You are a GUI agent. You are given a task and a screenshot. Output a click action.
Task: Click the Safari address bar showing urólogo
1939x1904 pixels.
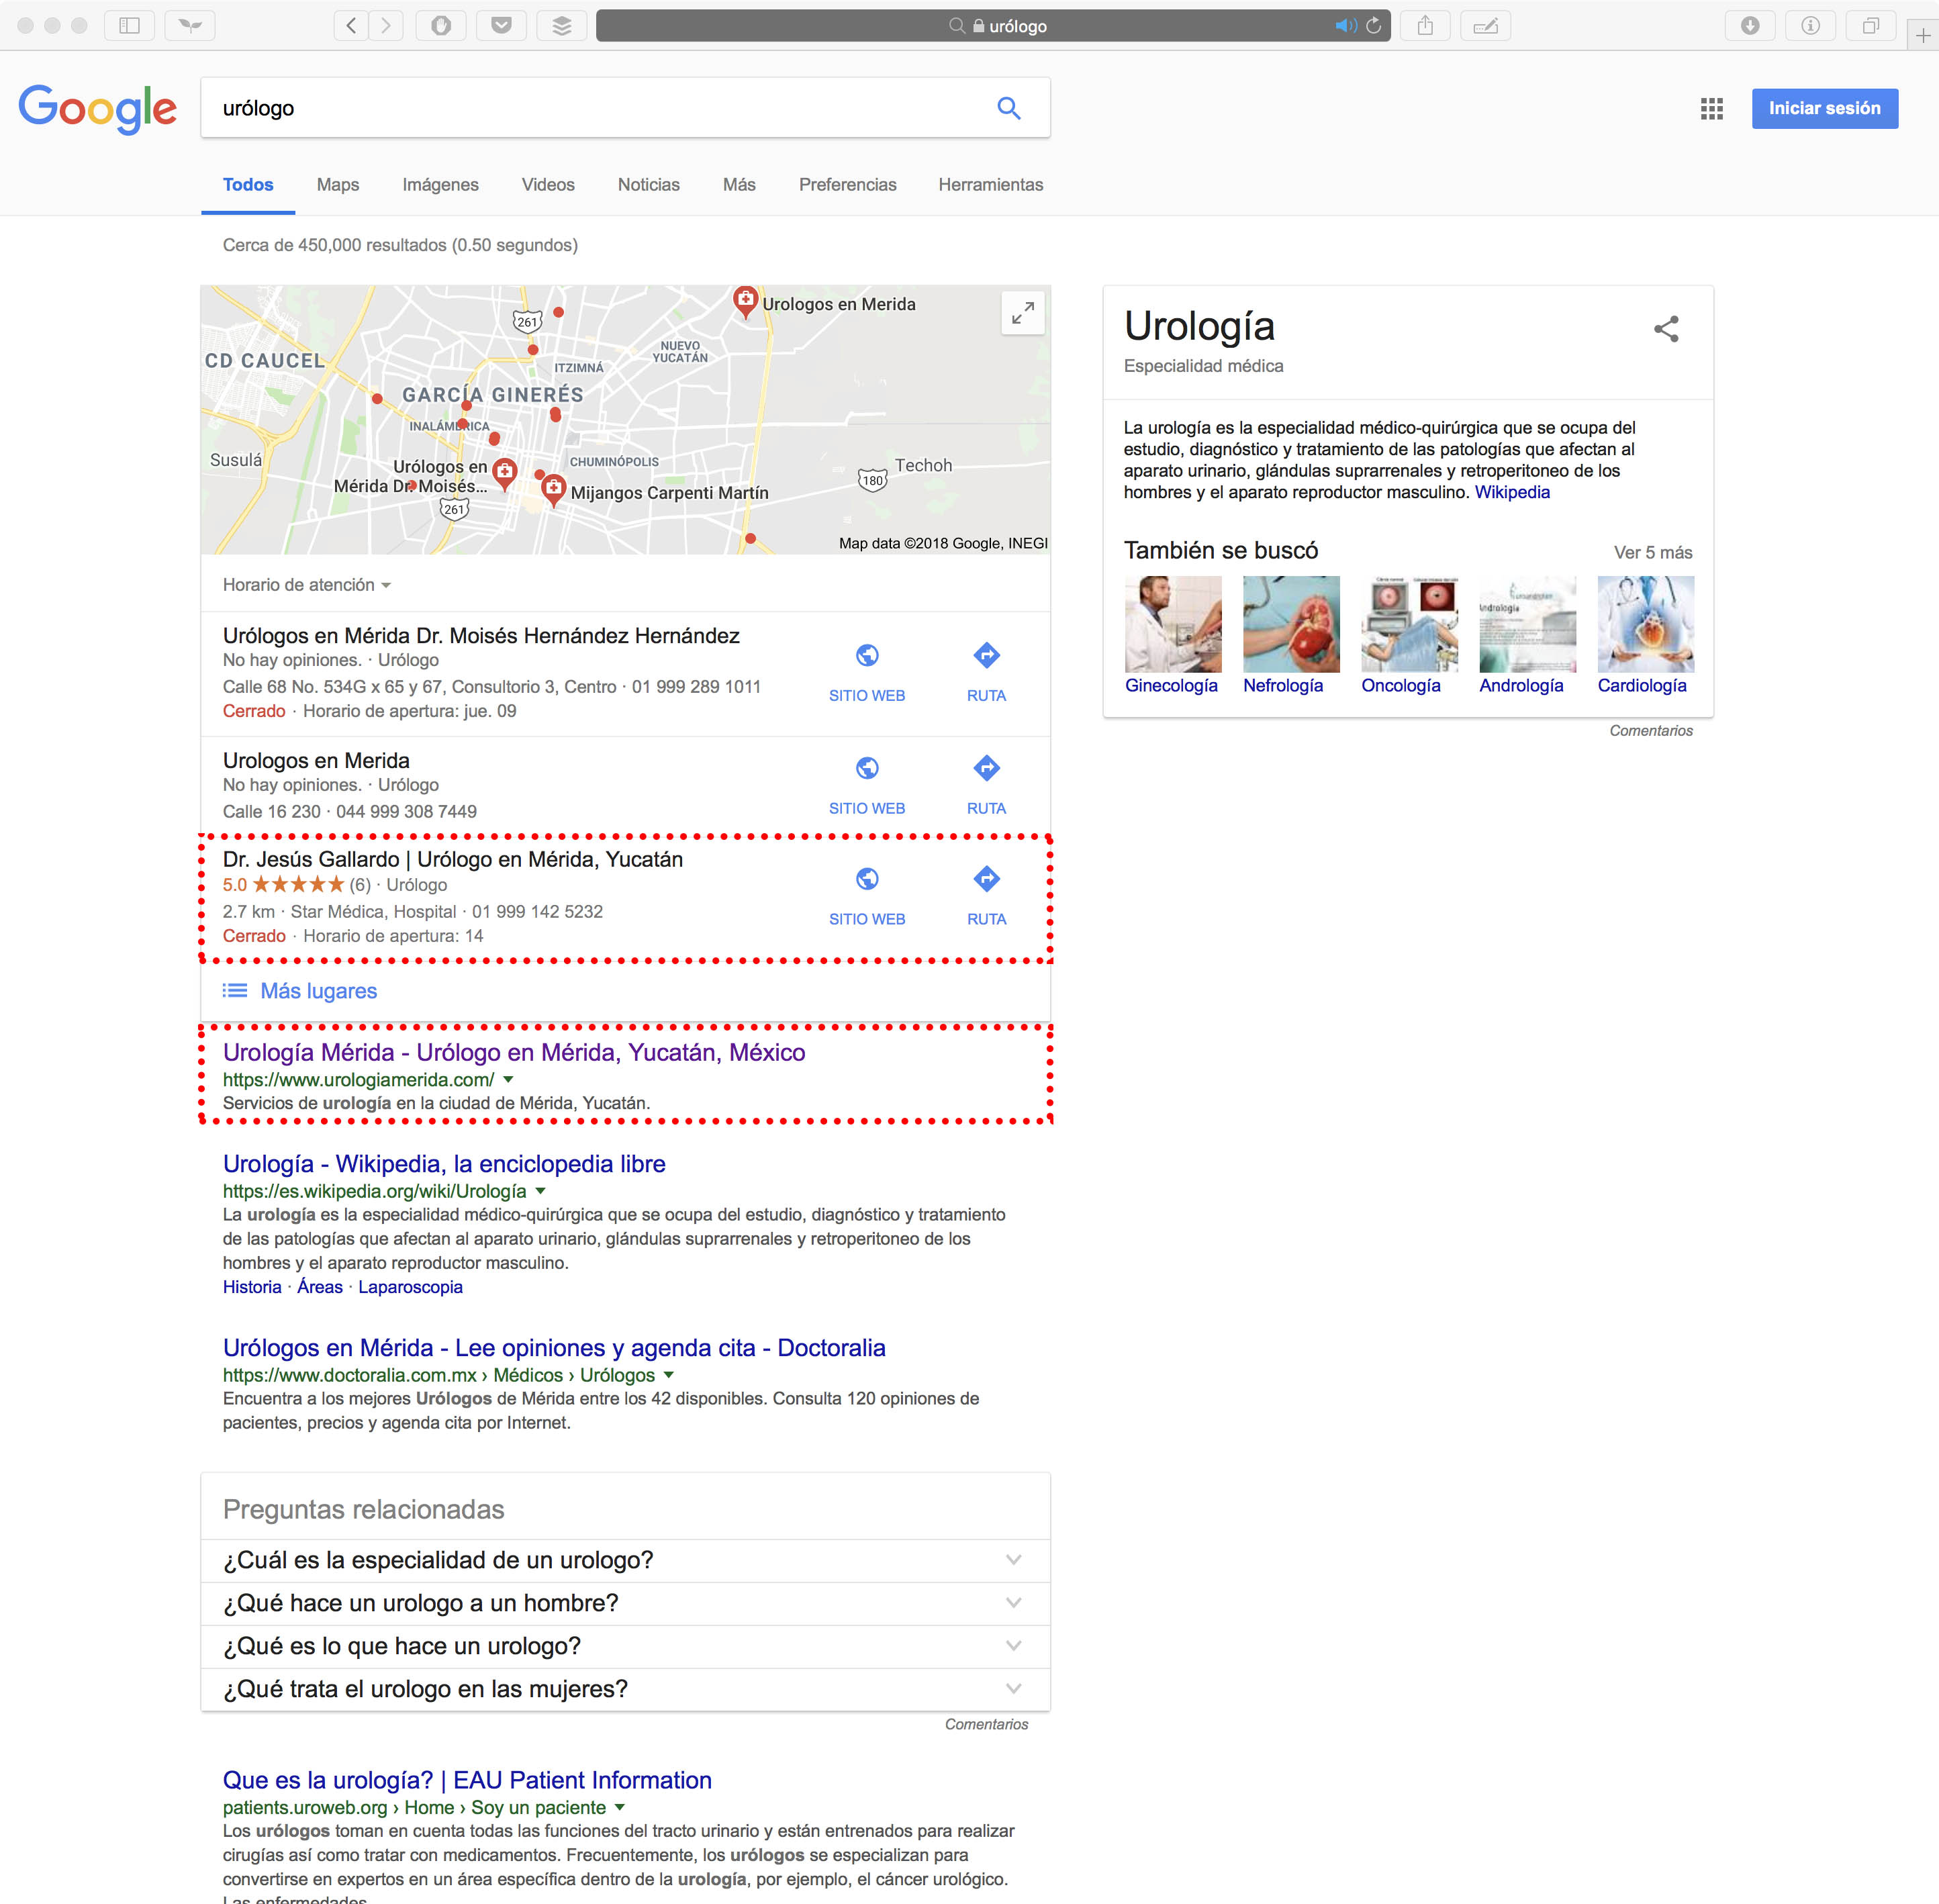tap(993, 26)
